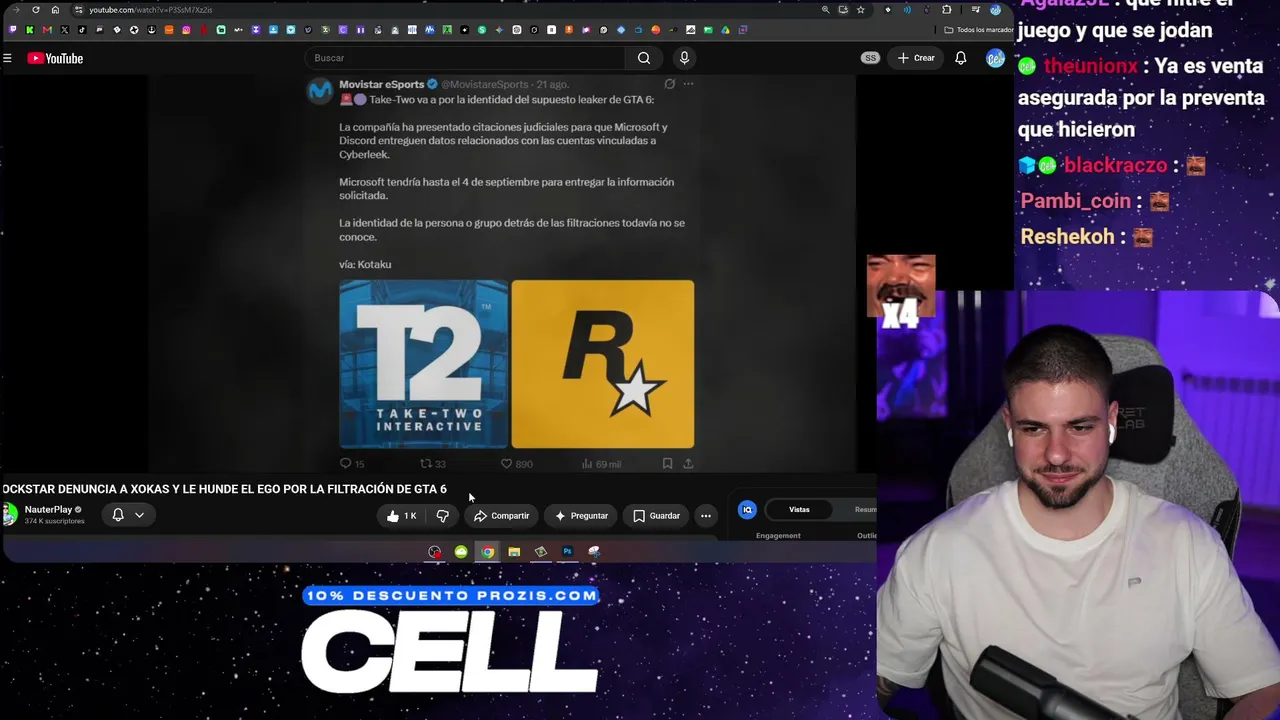
Task: Go to the browser home page
Action: pos(55,10)
